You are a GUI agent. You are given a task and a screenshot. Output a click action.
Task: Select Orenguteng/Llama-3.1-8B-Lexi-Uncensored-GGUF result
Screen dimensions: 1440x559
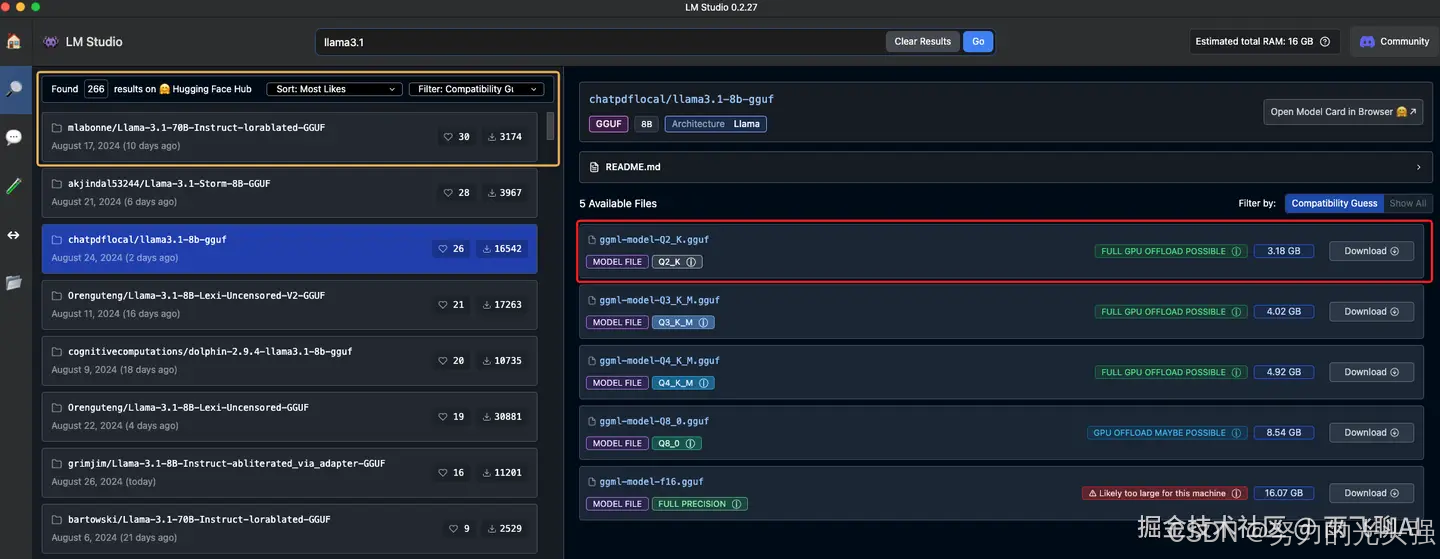tap(290, 417)
